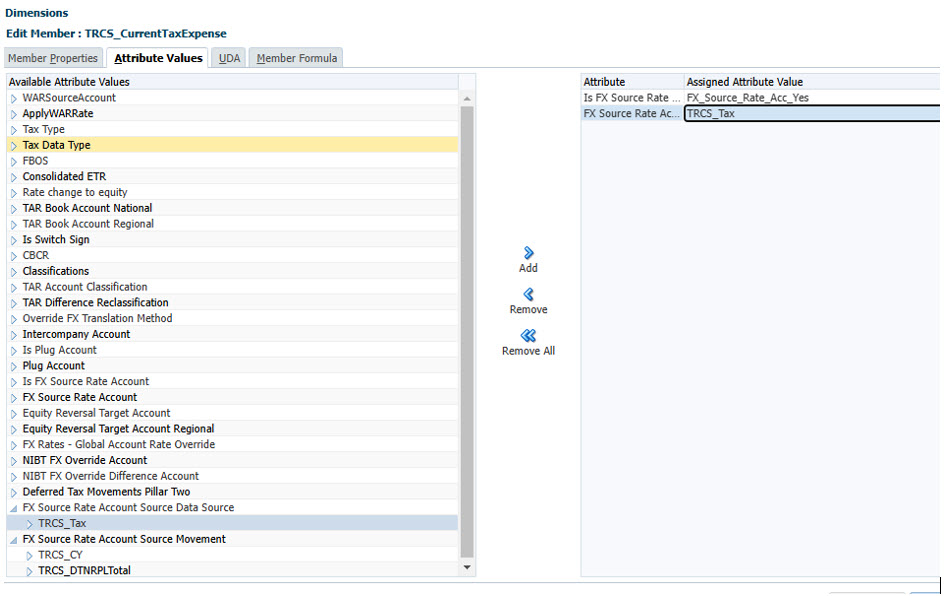
Task: Click the Remove chevron icon
Action: pyautogui.click(x=528, y=294)
